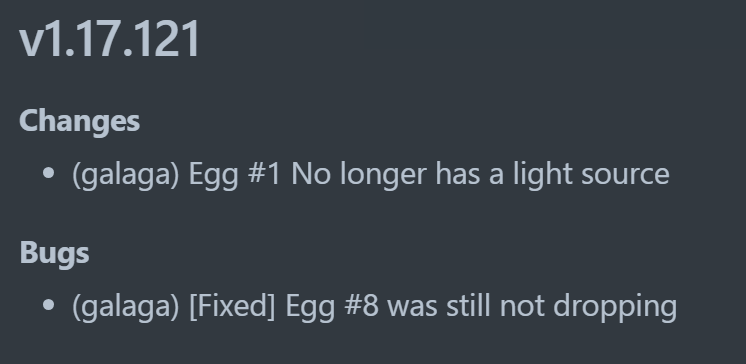Image resolution: width=746 pixels, height=364 pixels.
Task: Click the (galaga) tag in the Bugs entry
Action: (x=126, y=306)
